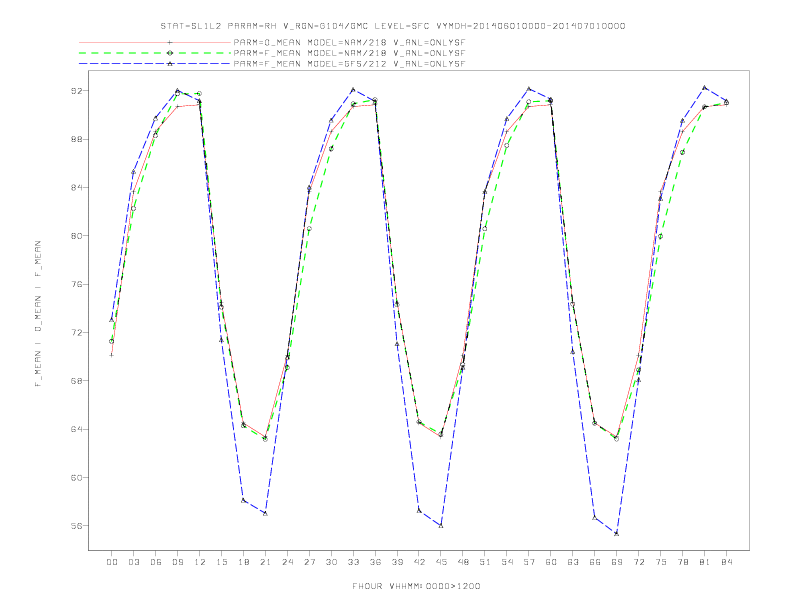Click x-axis tick label 06
The width and height of the screenshot is (792, 612).
156,562
